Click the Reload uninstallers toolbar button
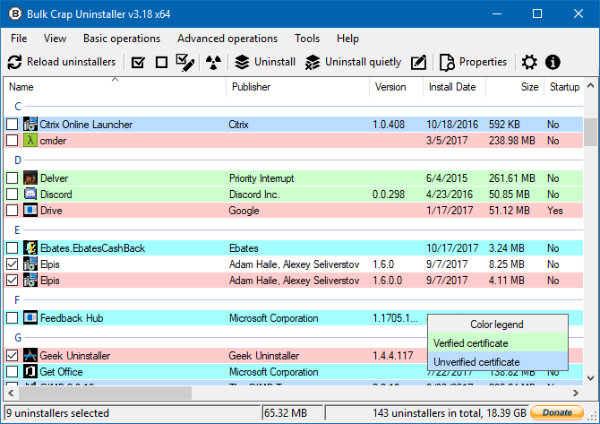The height and width of the screenshot is (424, 600). (61, 62)
